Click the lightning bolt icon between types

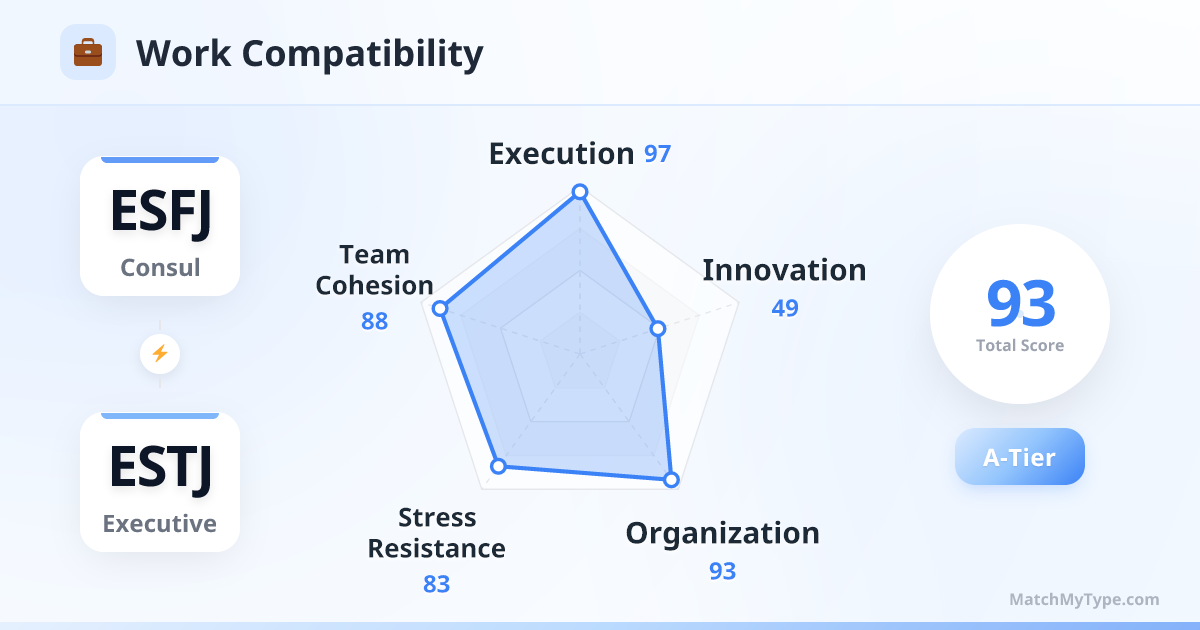(160, 353)
